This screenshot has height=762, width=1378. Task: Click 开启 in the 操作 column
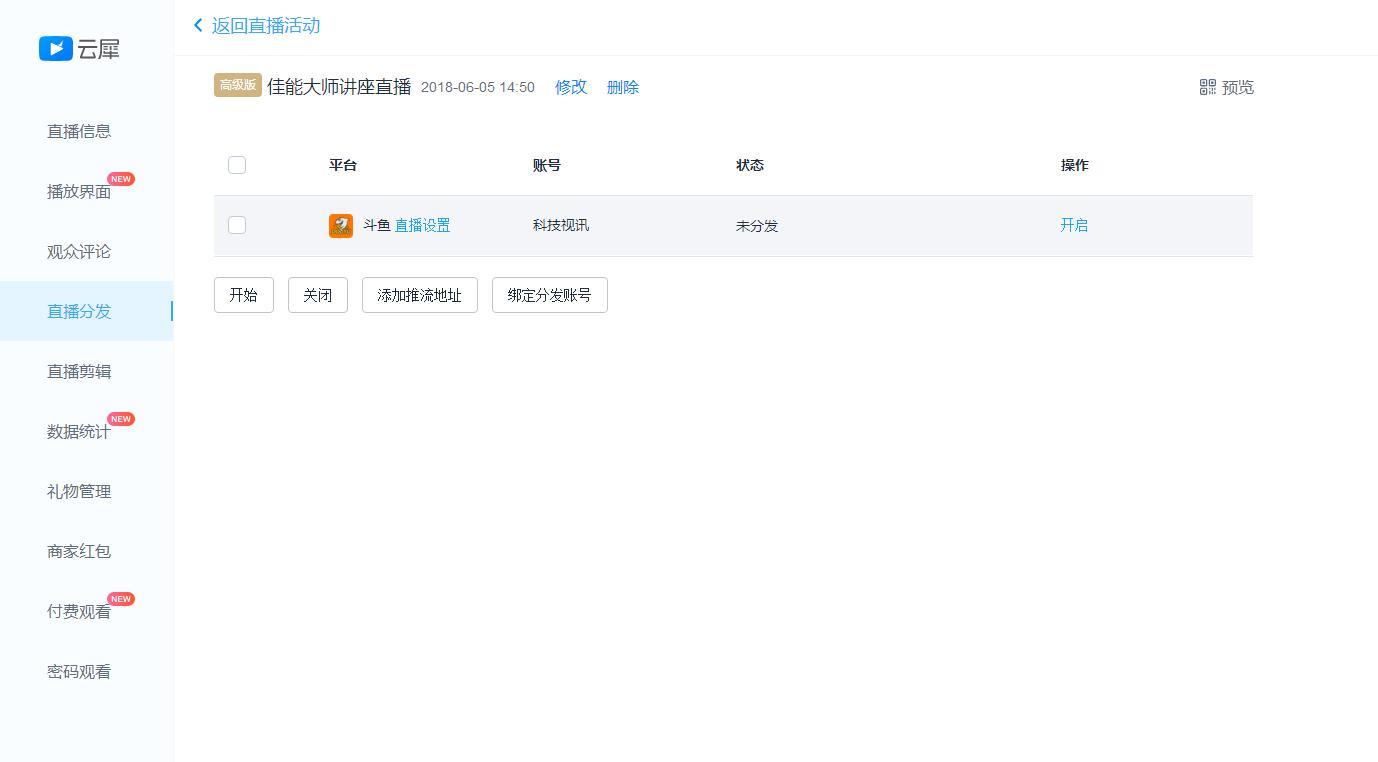[x=1074, y=225]
